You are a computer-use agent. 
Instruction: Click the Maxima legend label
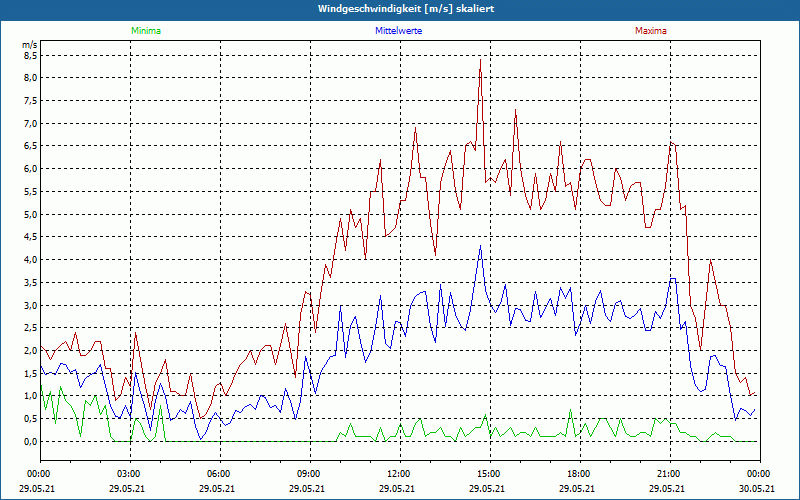coord(650,31)
